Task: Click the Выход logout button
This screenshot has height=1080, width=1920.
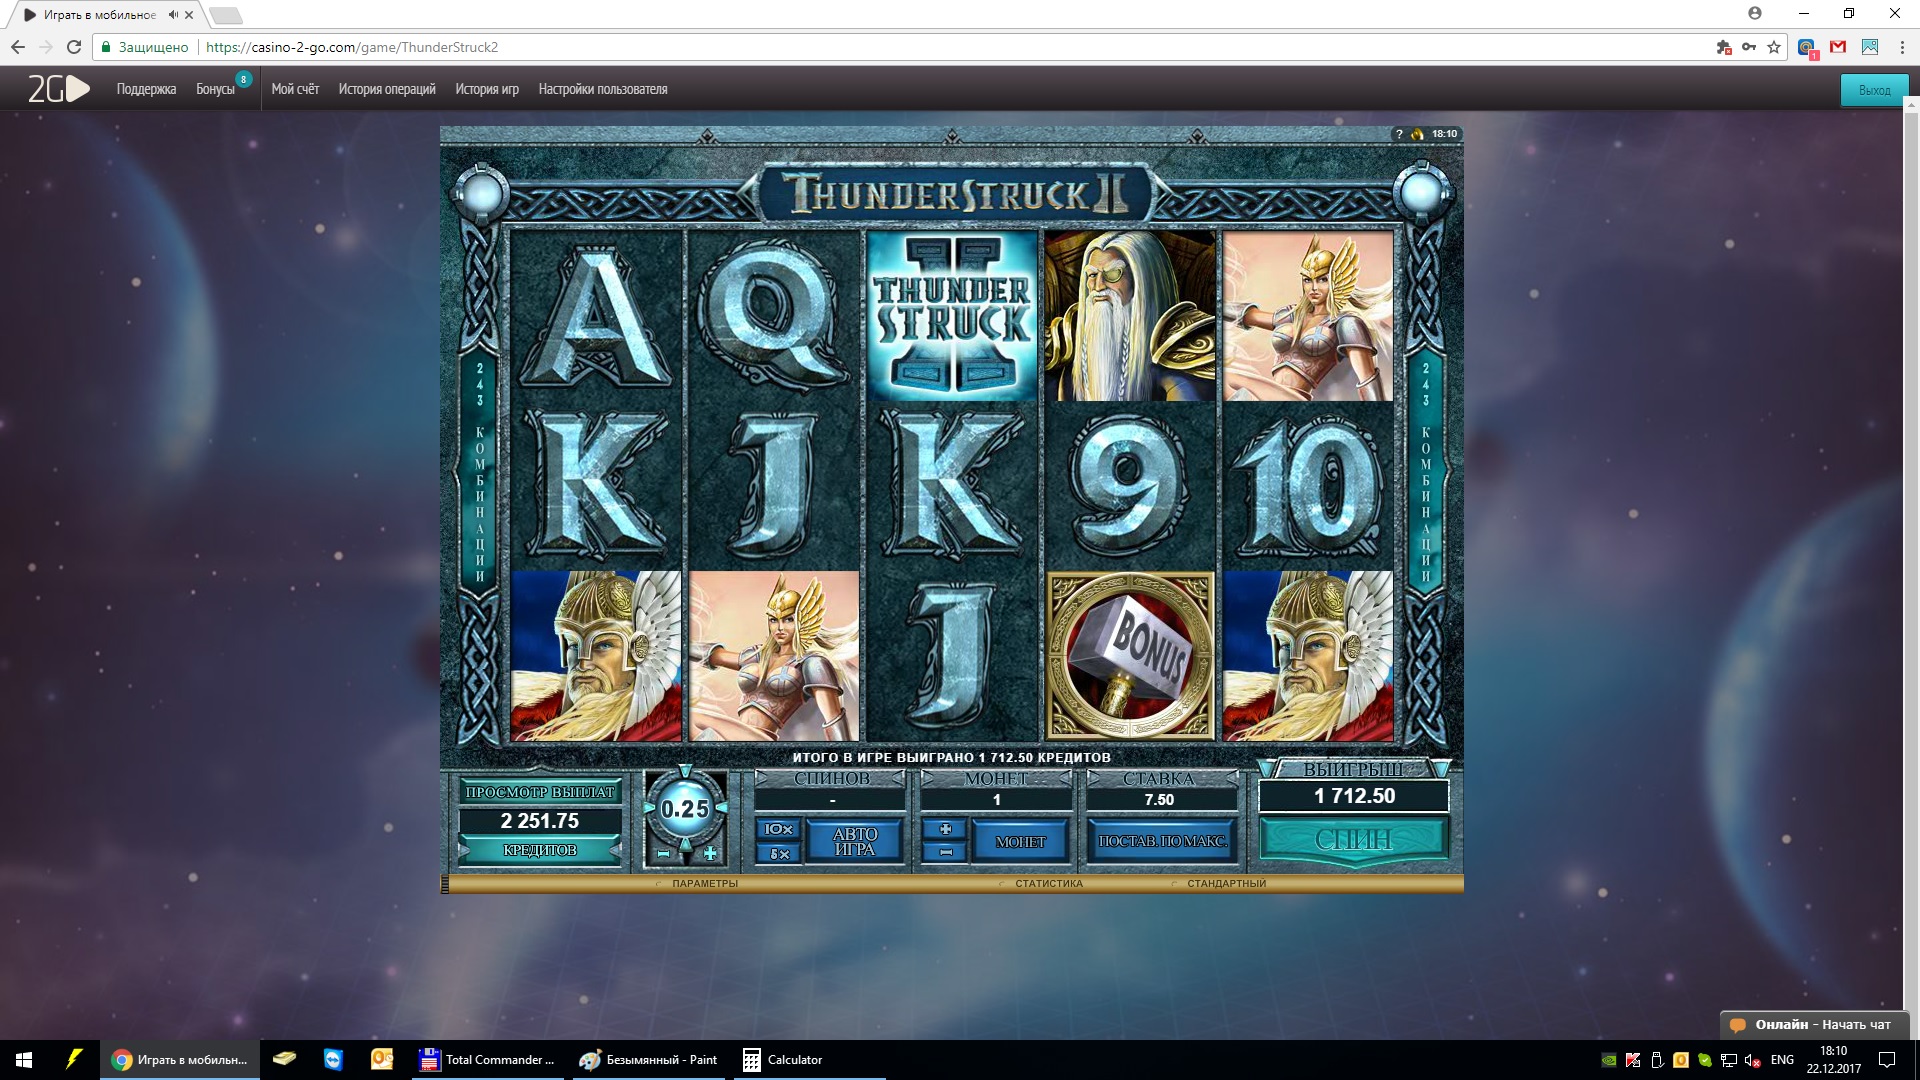Action: click(x=1873, y=90)
